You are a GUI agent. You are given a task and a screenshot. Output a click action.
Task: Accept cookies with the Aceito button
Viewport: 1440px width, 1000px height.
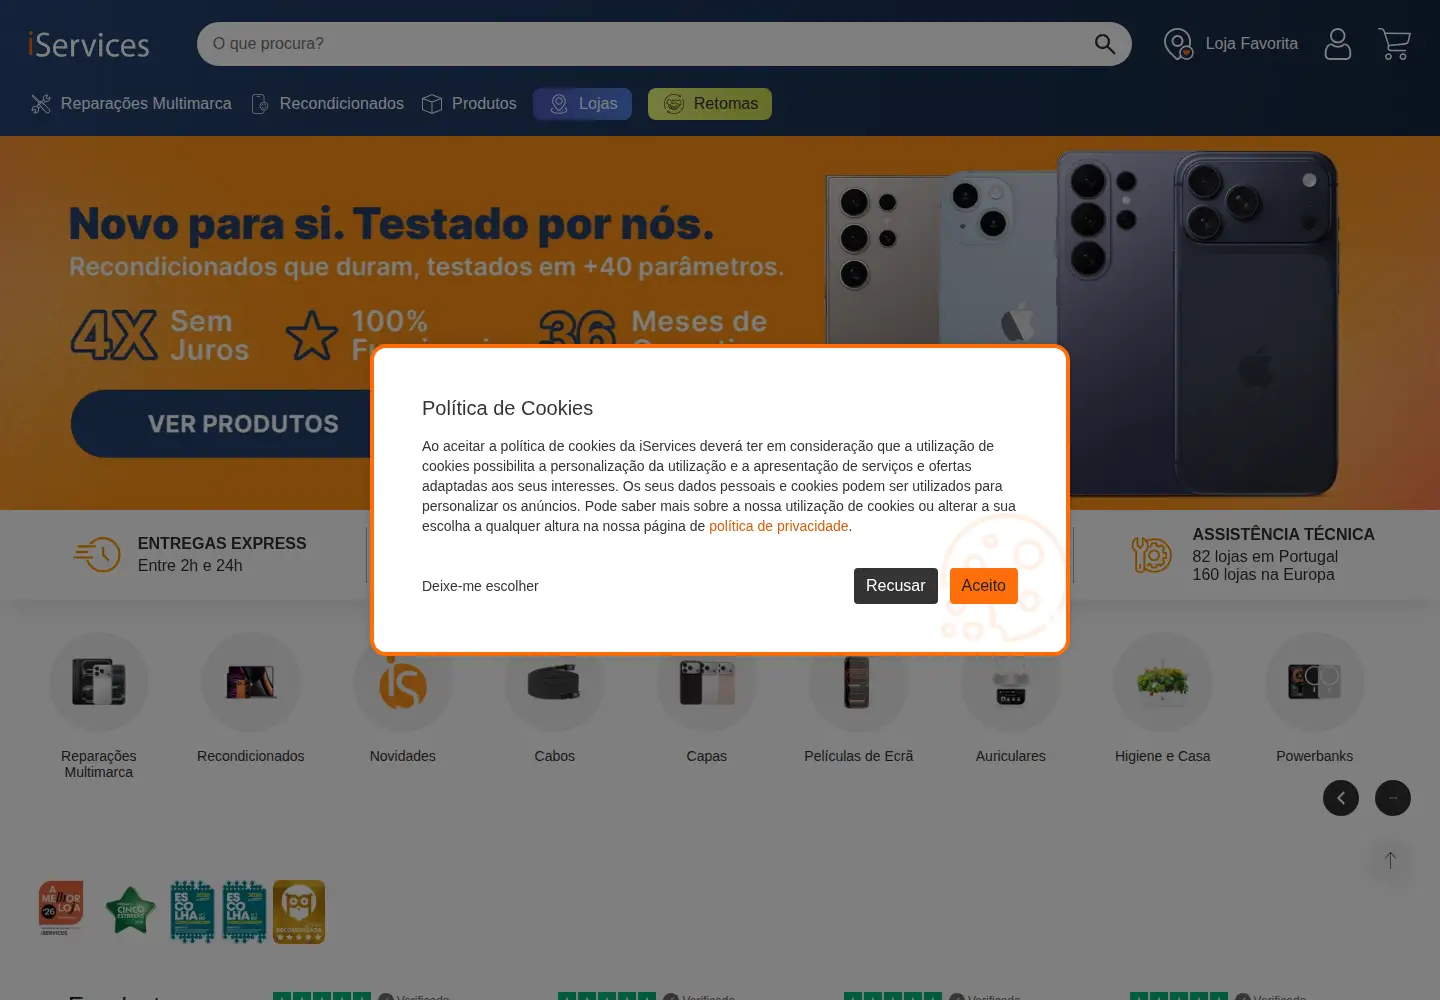coord(984,586)
